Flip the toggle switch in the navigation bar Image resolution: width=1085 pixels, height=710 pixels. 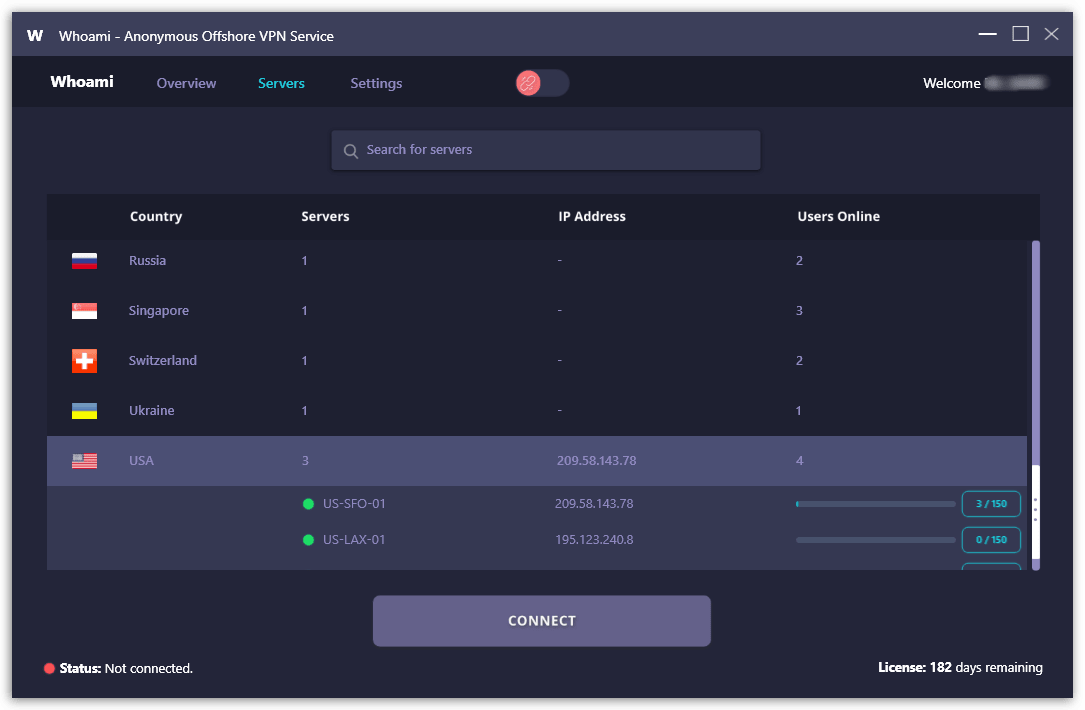(x=542, y=83)
